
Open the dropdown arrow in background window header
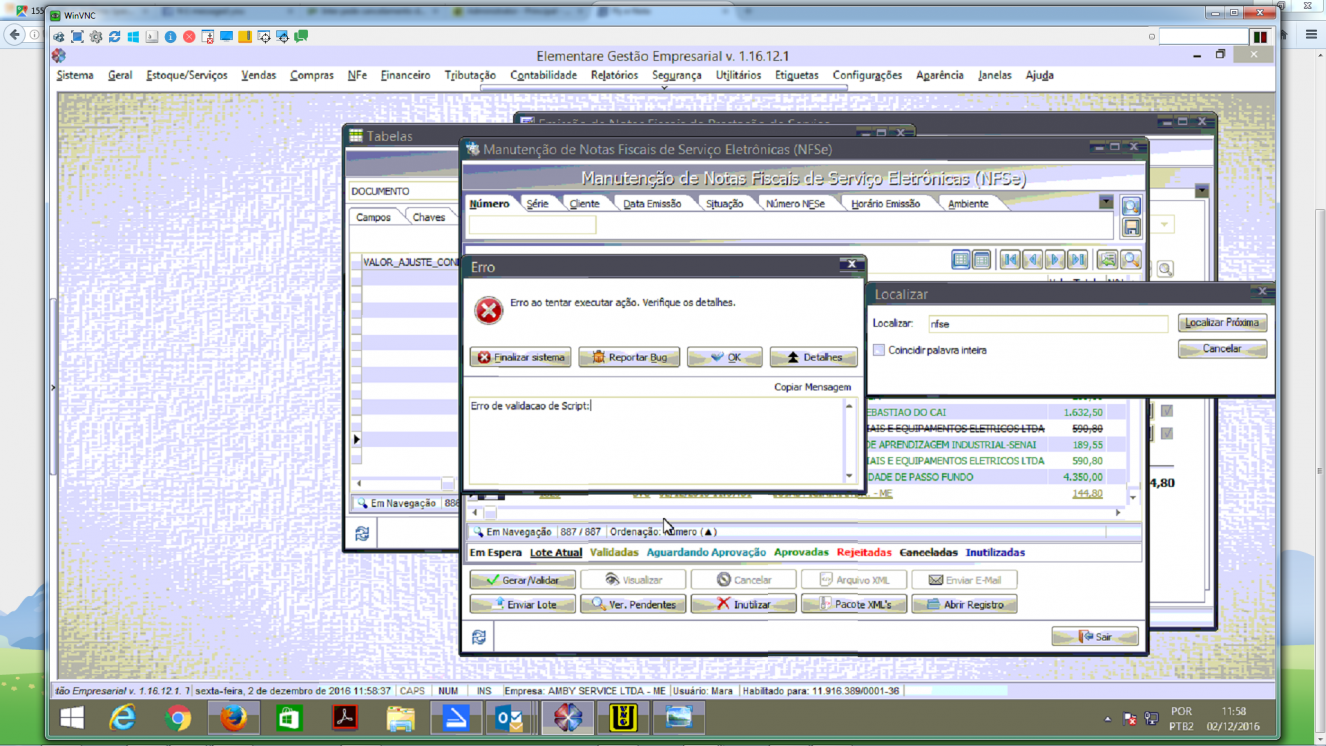click(1202, 191)
